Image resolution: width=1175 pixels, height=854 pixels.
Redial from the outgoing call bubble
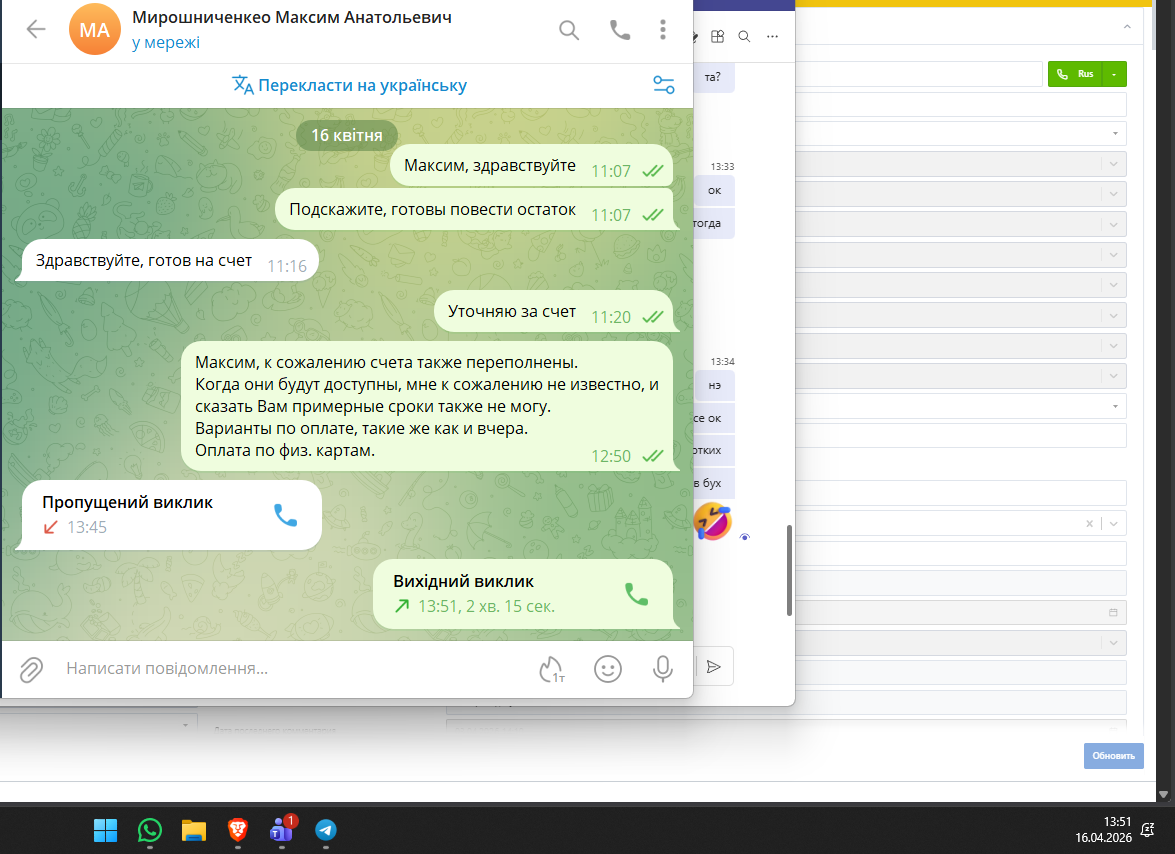636,594
